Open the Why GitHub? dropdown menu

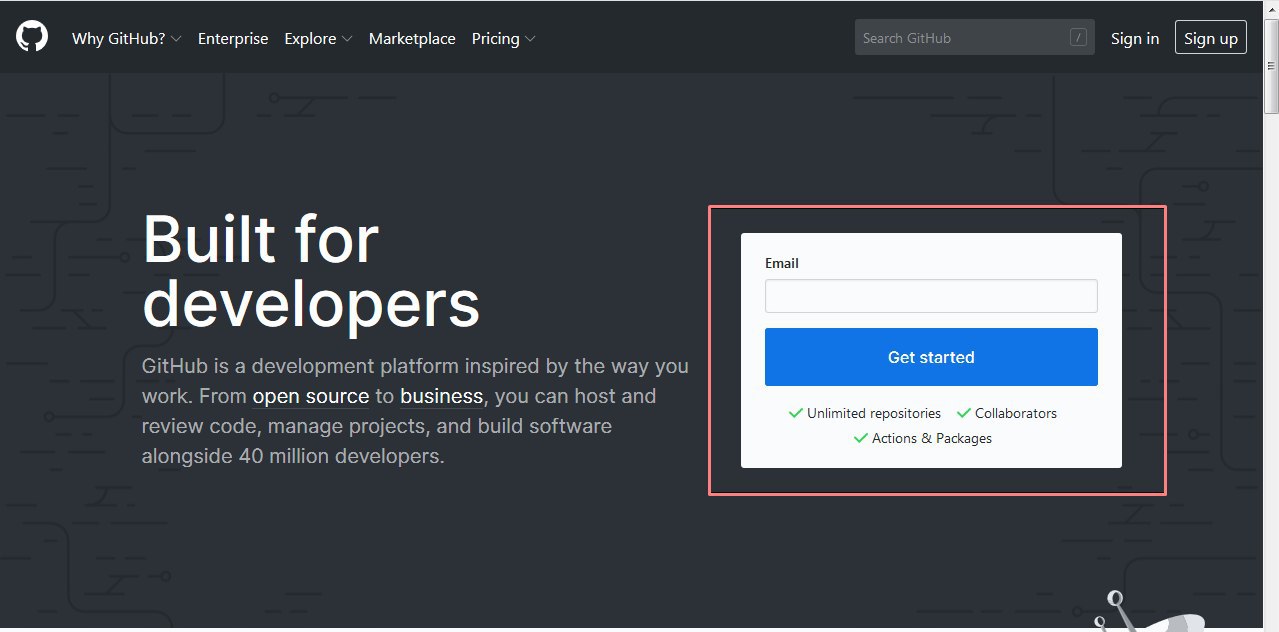[126, 38]
